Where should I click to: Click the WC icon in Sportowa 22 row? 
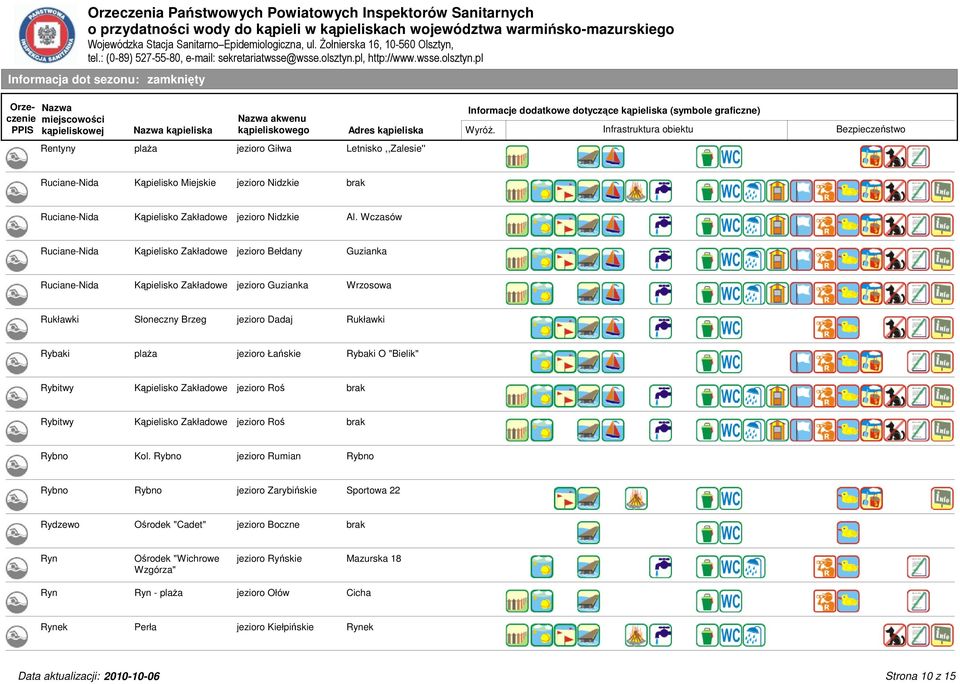pyautogui.click(x=730, y=498)
